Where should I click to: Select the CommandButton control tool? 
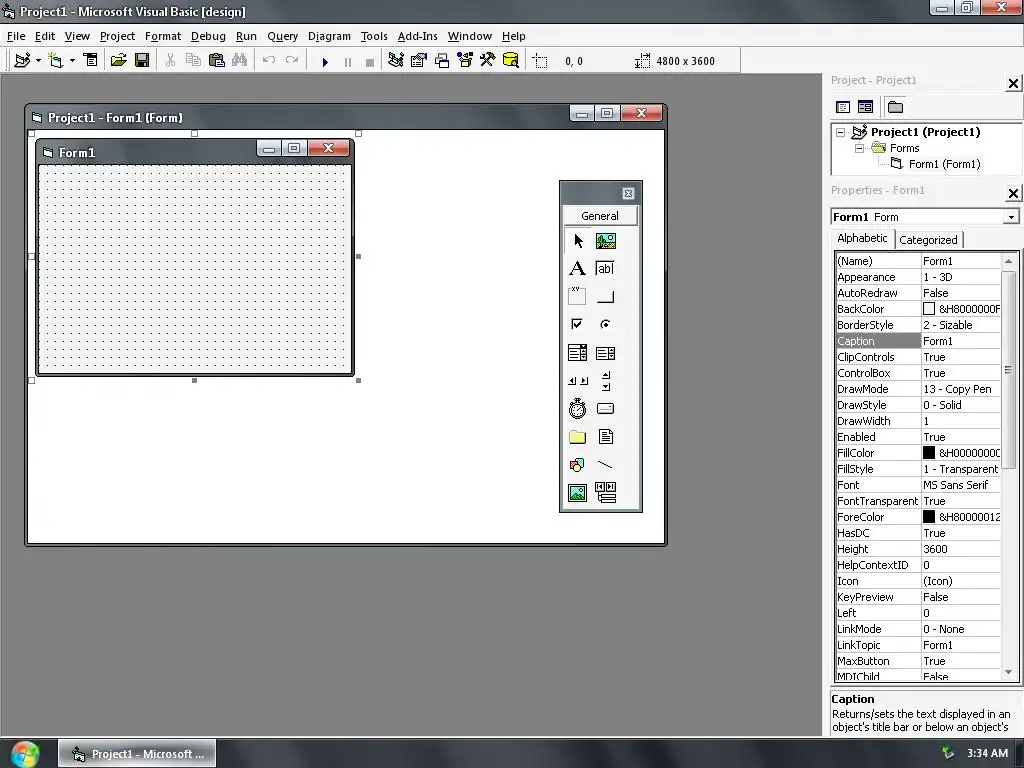pos(605,296)
